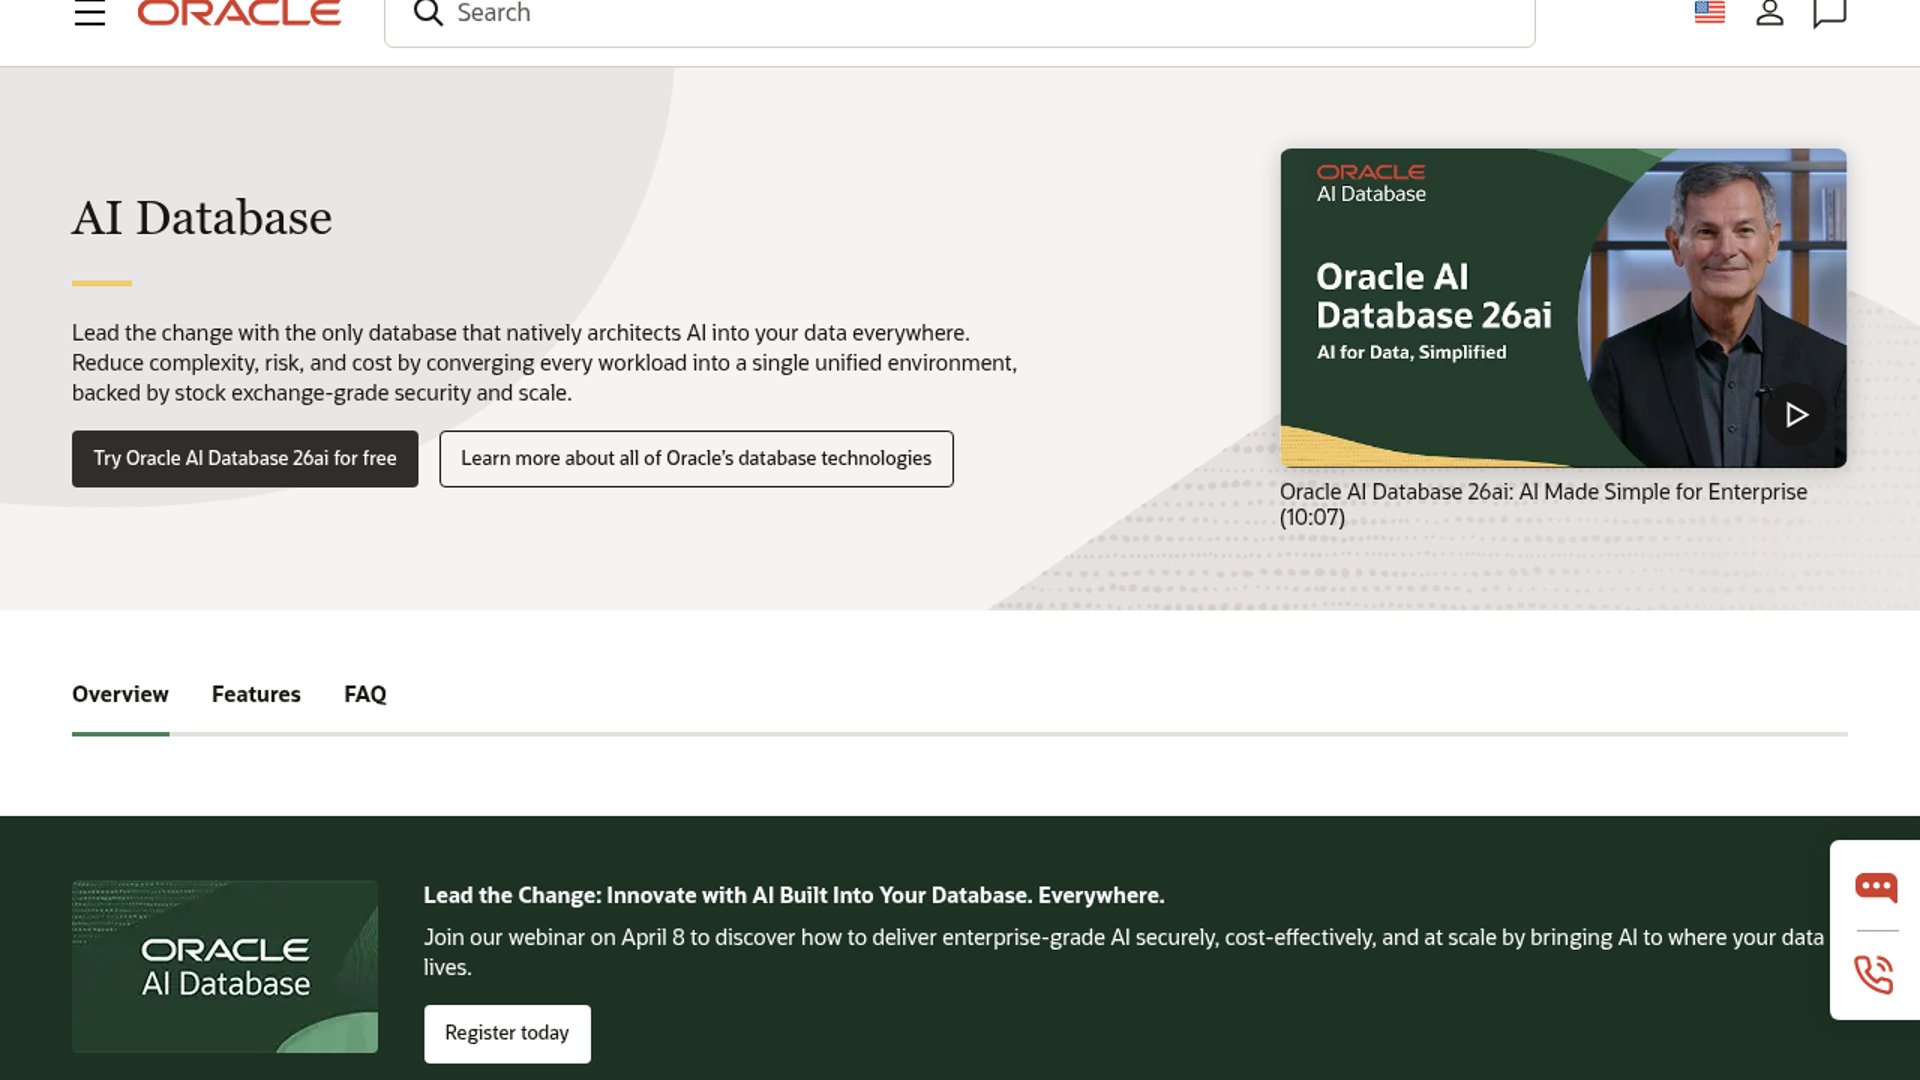Image resolution: width=1920 pixels, height=1080 pixels.
Task: Click Learn more about Oracle's database technologies
Action: coord(696,459)
